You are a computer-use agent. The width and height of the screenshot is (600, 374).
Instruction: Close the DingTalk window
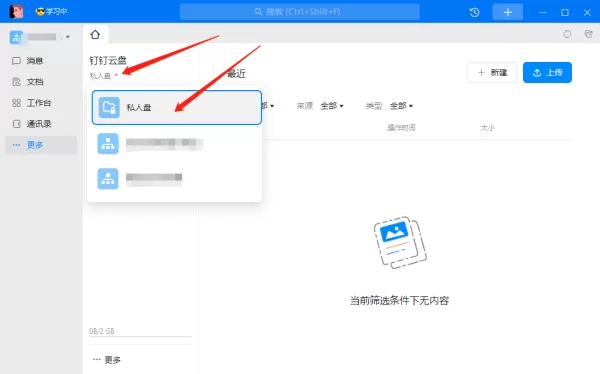587,12
